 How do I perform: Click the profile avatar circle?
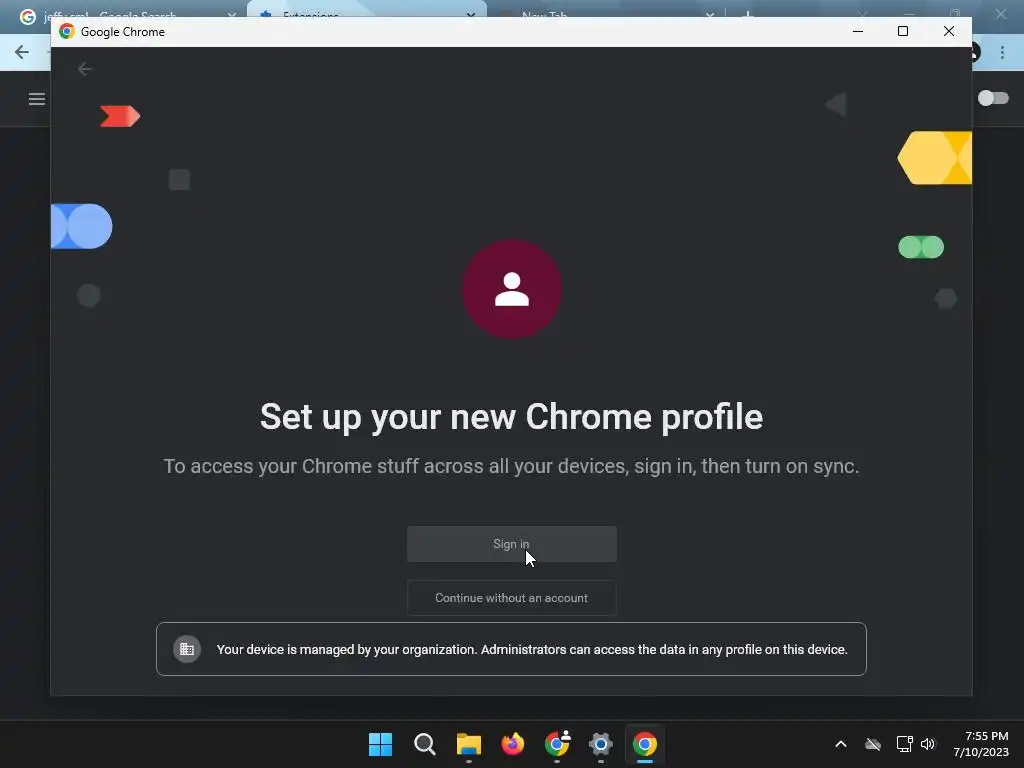tap(512, 289)
